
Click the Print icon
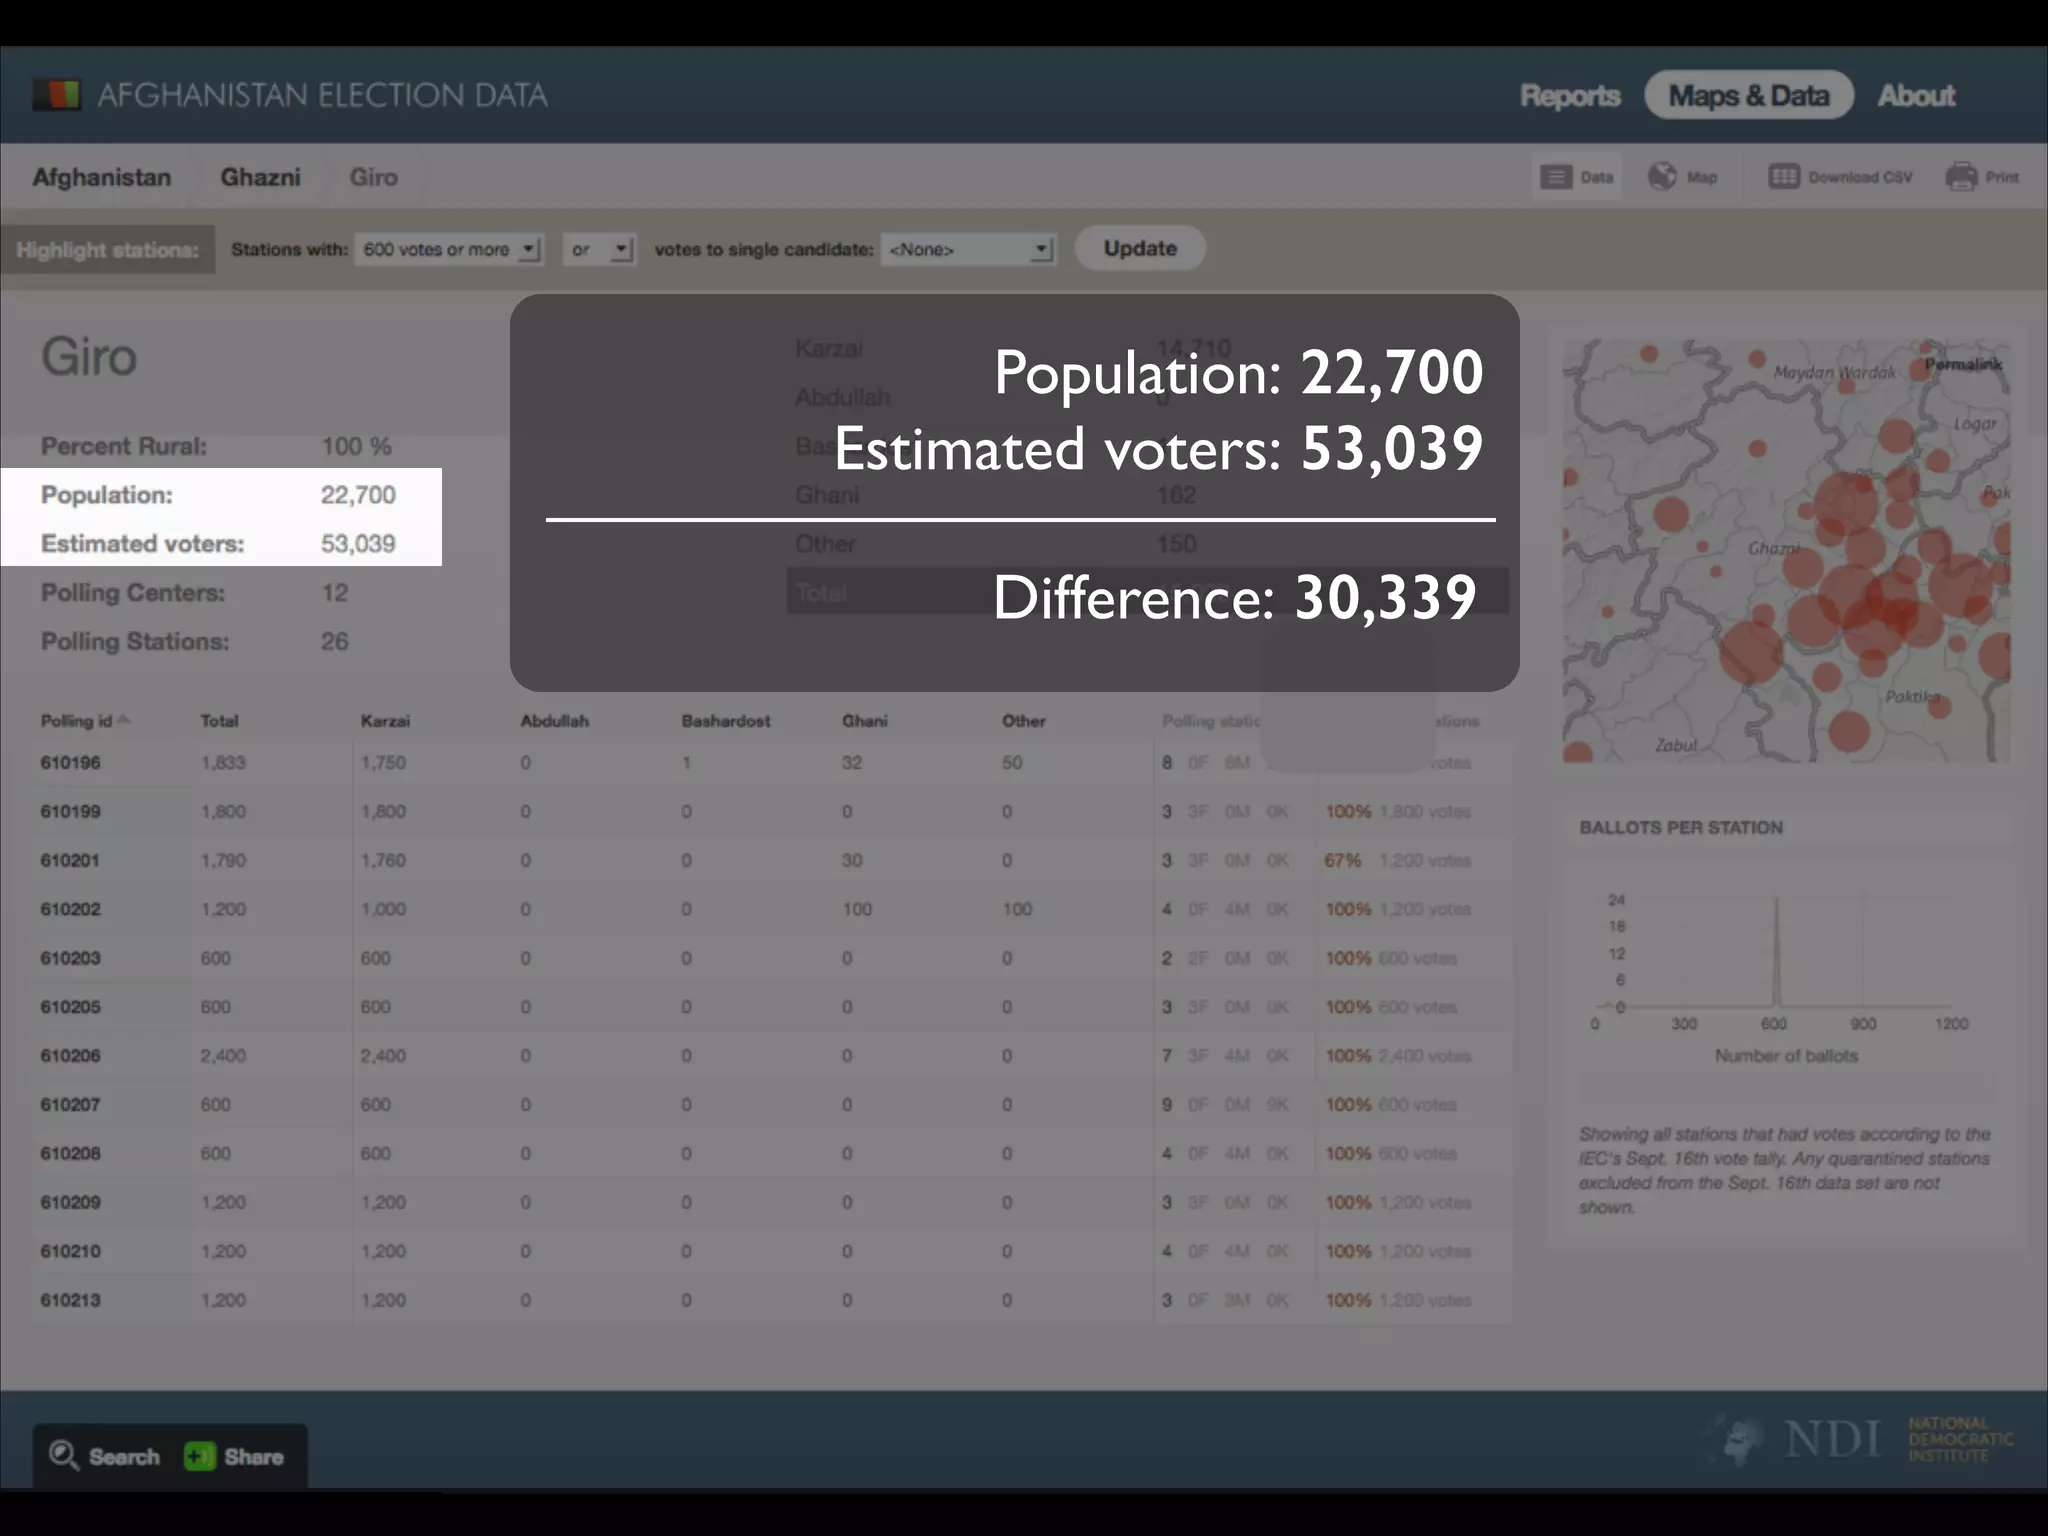(1961, 177)
